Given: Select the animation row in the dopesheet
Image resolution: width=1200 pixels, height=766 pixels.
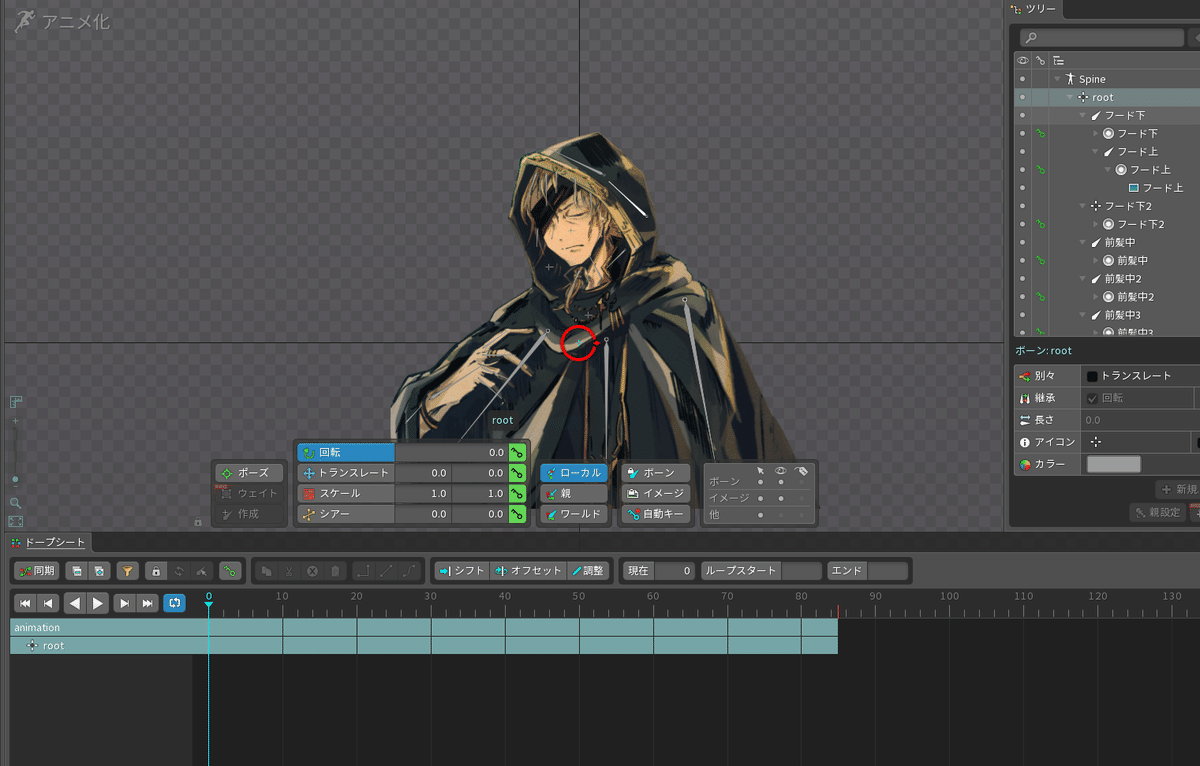Looking at the screenshot, I should tap(424, 628).
